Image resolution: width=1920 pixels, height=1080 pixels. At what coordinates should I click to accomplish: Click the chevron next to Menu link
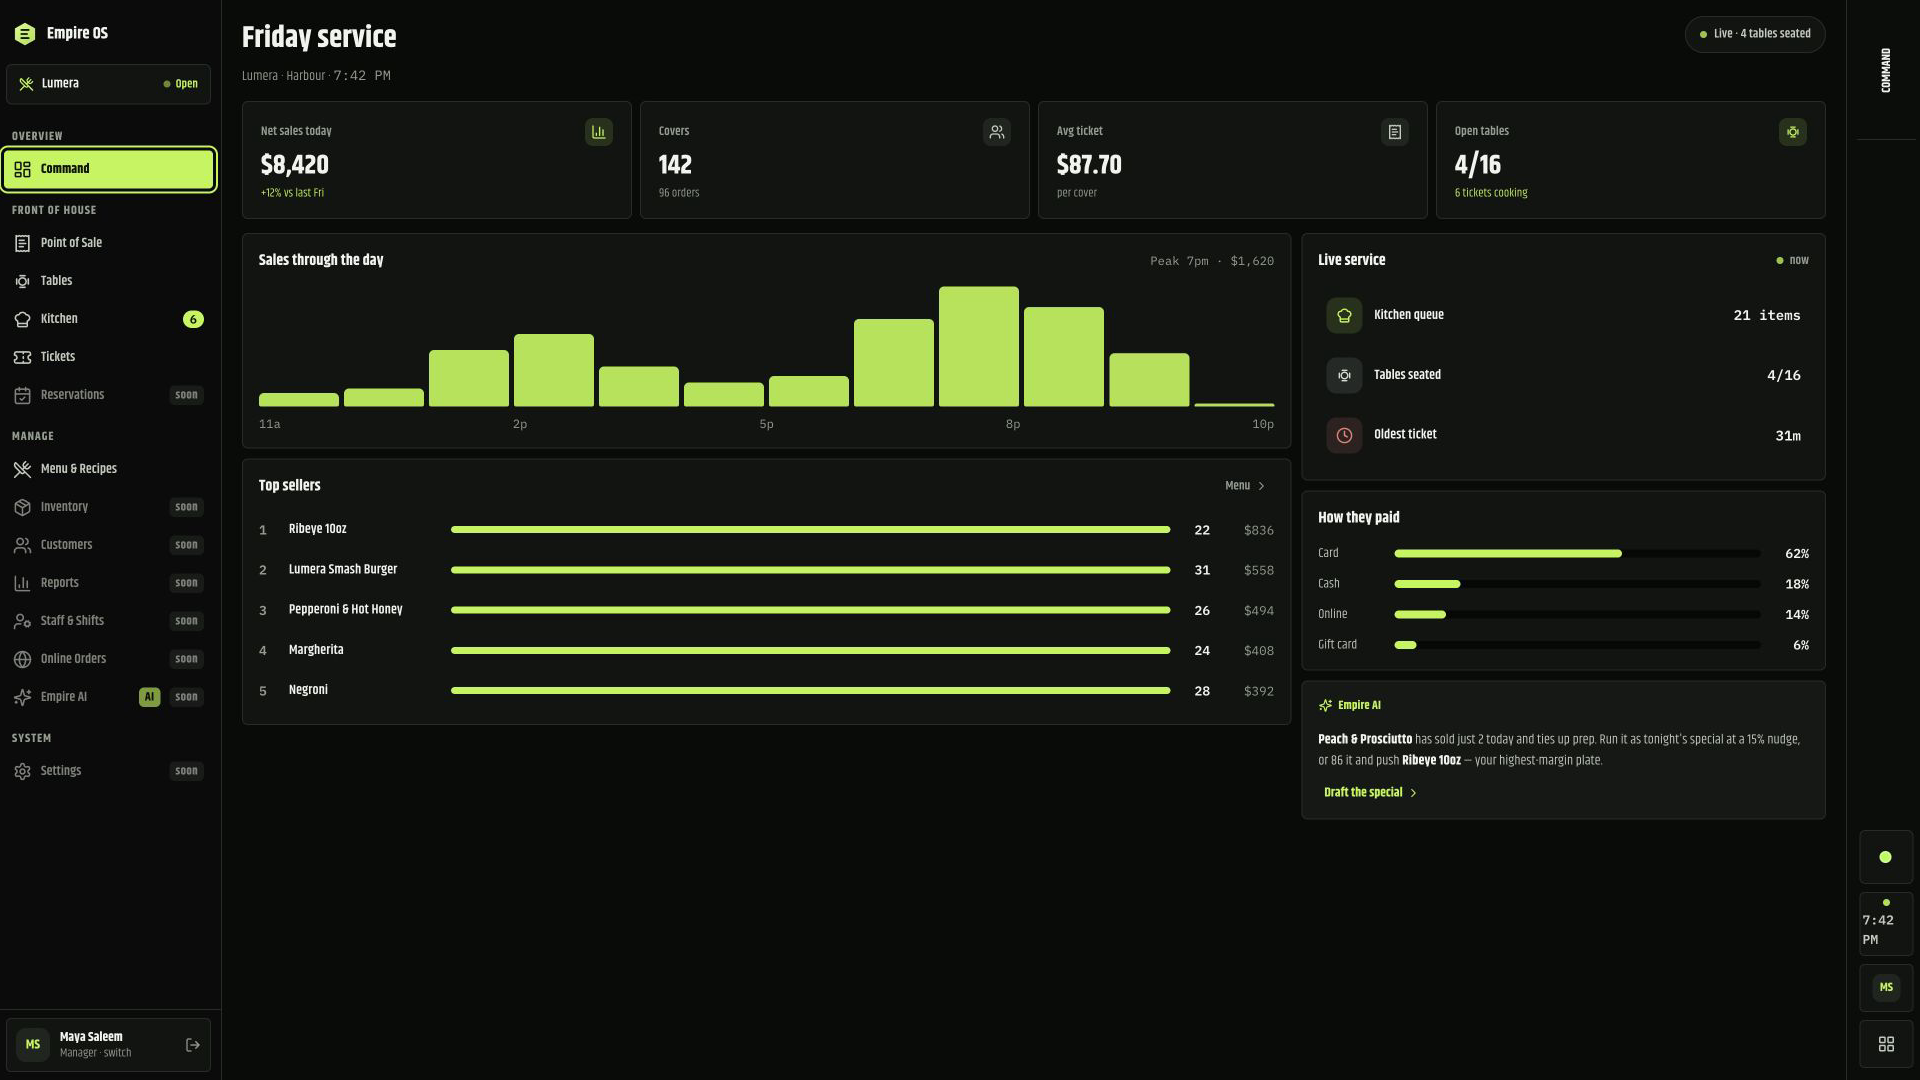click(1262, 486)
